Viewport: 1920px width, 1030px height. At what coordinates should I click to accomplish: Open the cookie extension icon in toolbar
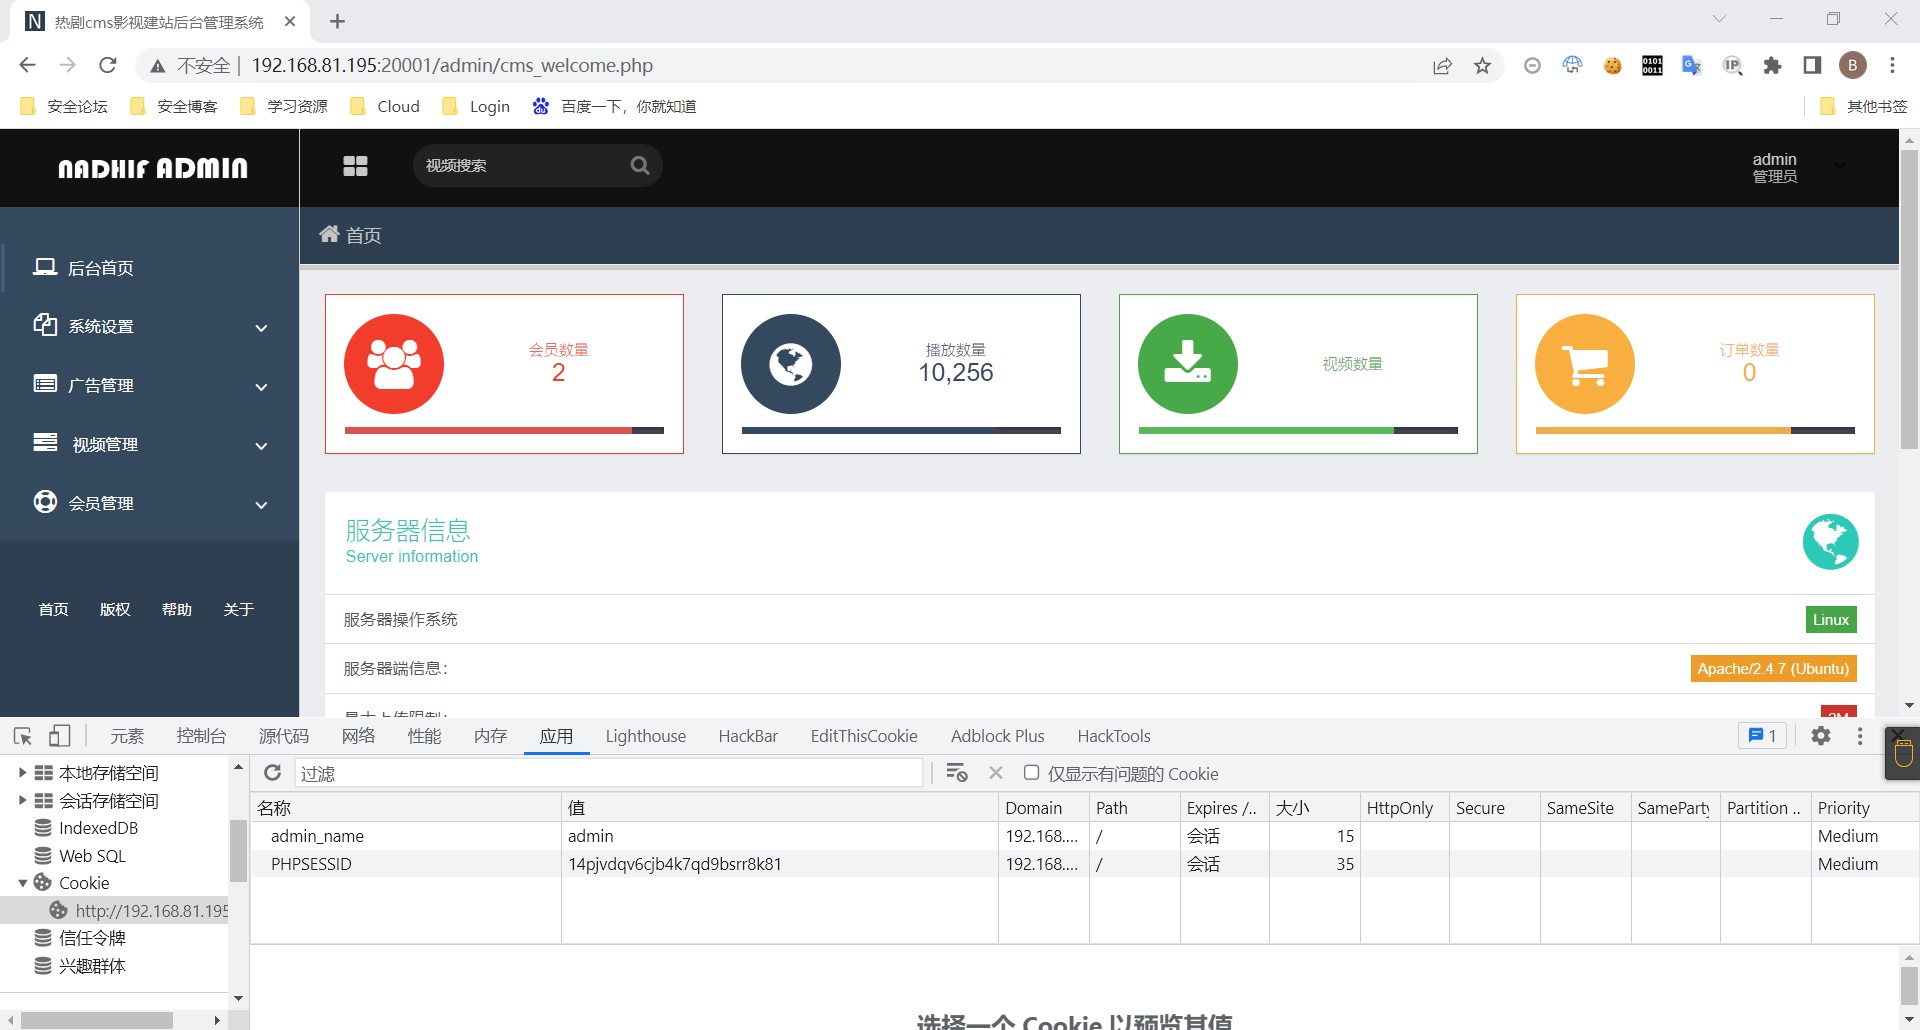pyautogui.click(x=1612, y=66)
